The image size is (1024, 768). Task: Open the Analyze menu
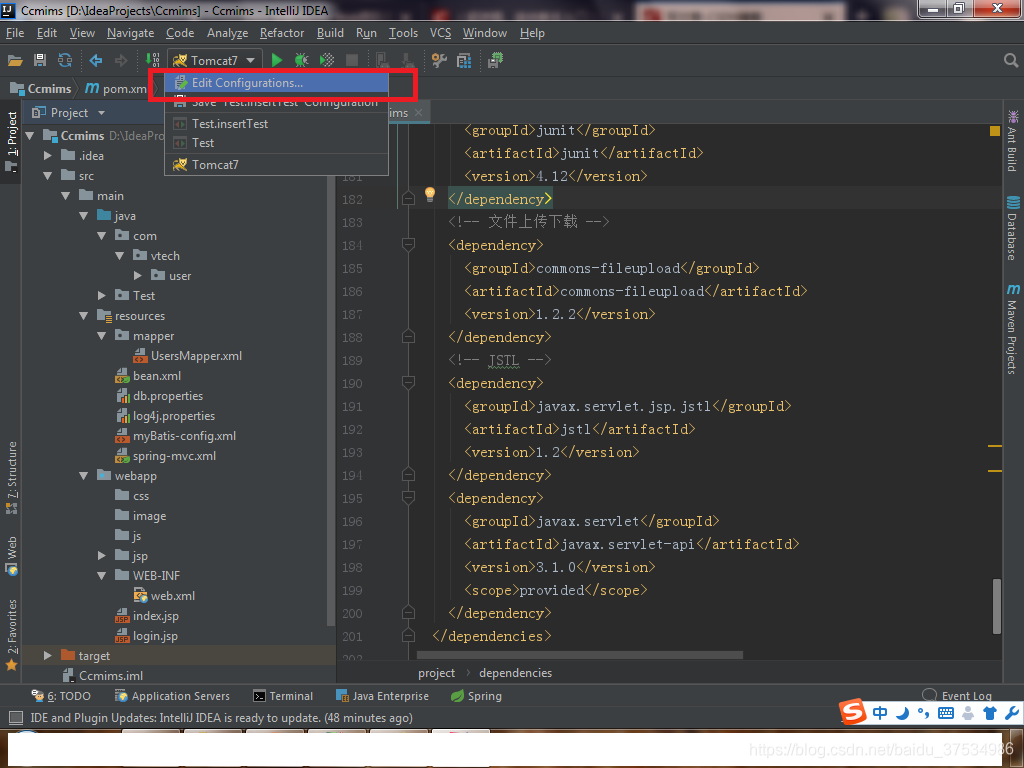(x=227, y=33)
